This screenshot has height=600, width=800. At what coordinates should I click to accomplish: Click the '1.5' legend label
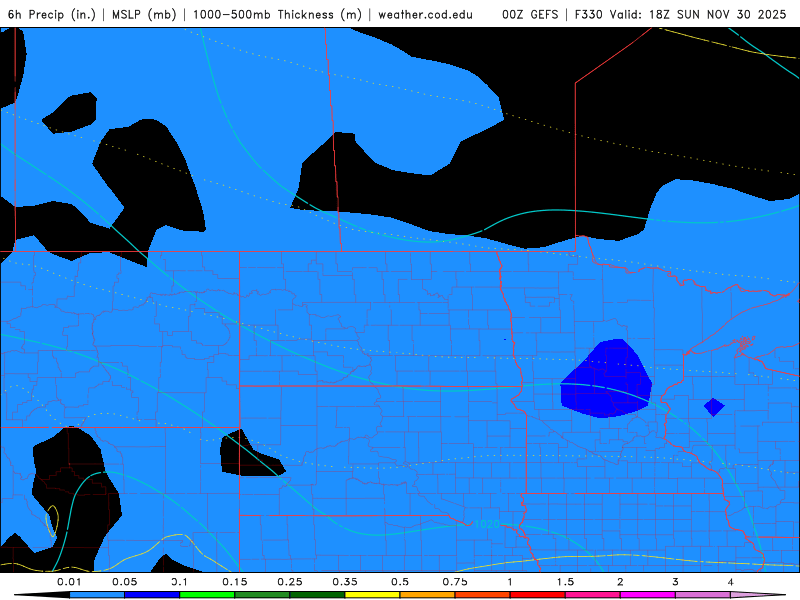565,582
